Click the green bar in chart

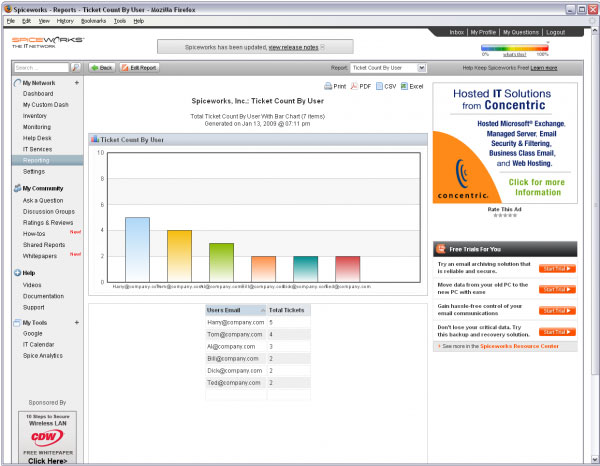(x=222, y=262)
